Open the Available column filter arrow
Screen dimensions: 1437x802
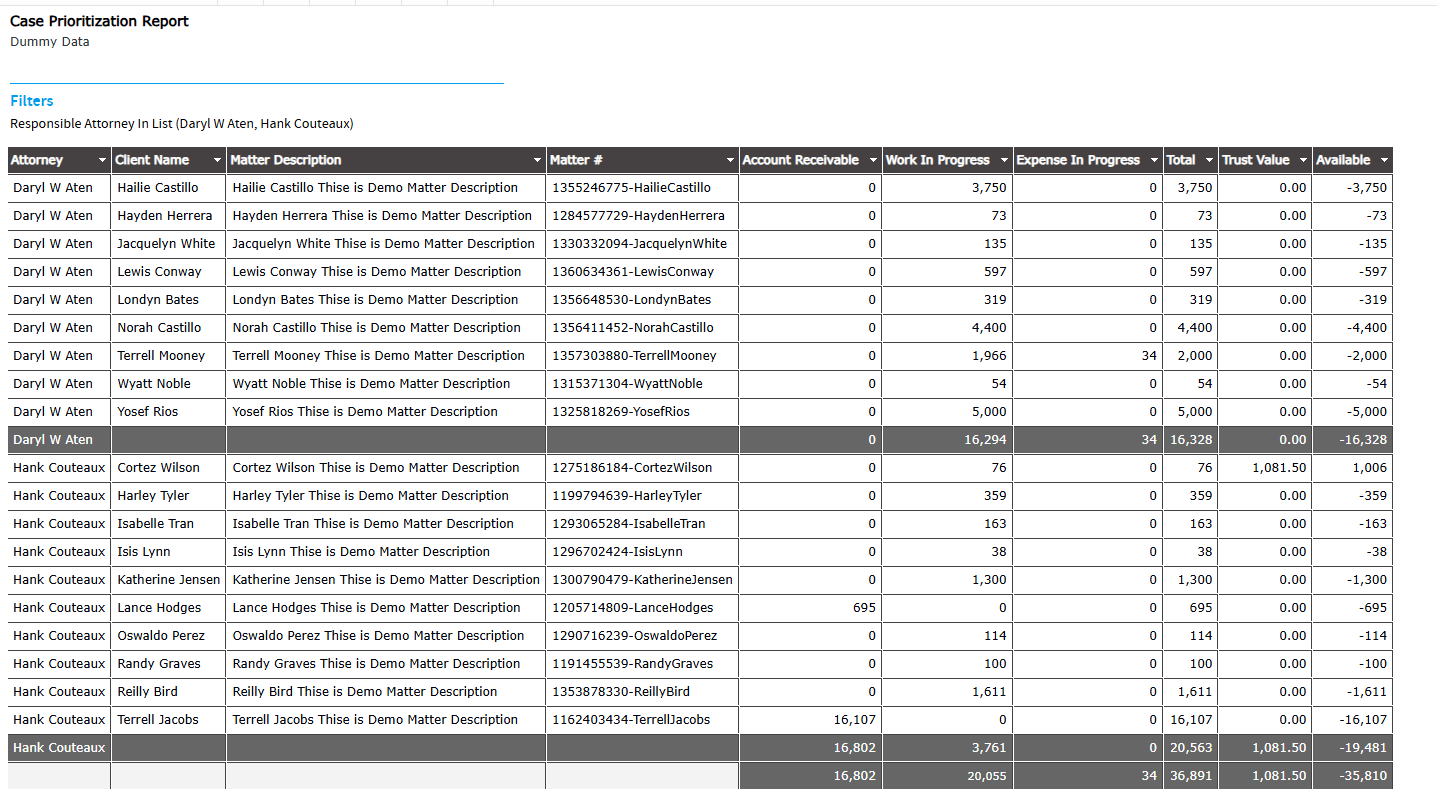coord(1384,161)
